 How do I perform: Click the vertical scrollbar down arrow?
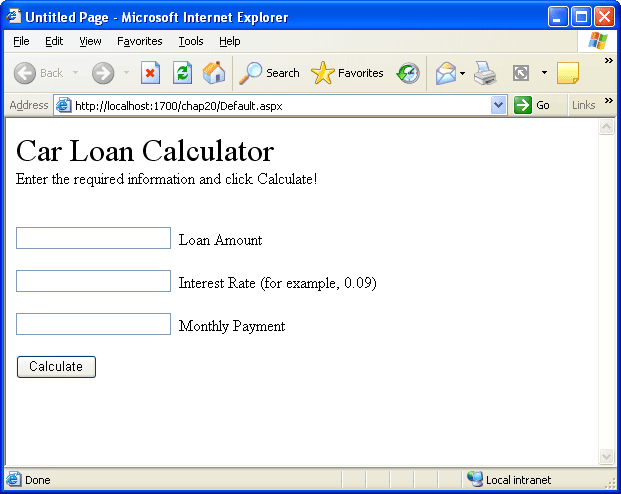pos(606,456)
